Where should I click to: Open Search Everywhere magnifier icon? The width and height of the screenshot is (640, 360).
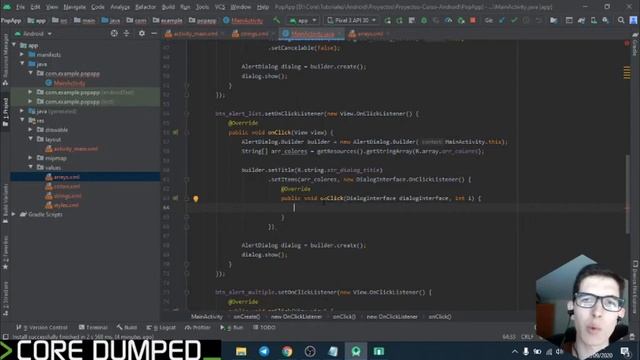click(x=621, y=20)
